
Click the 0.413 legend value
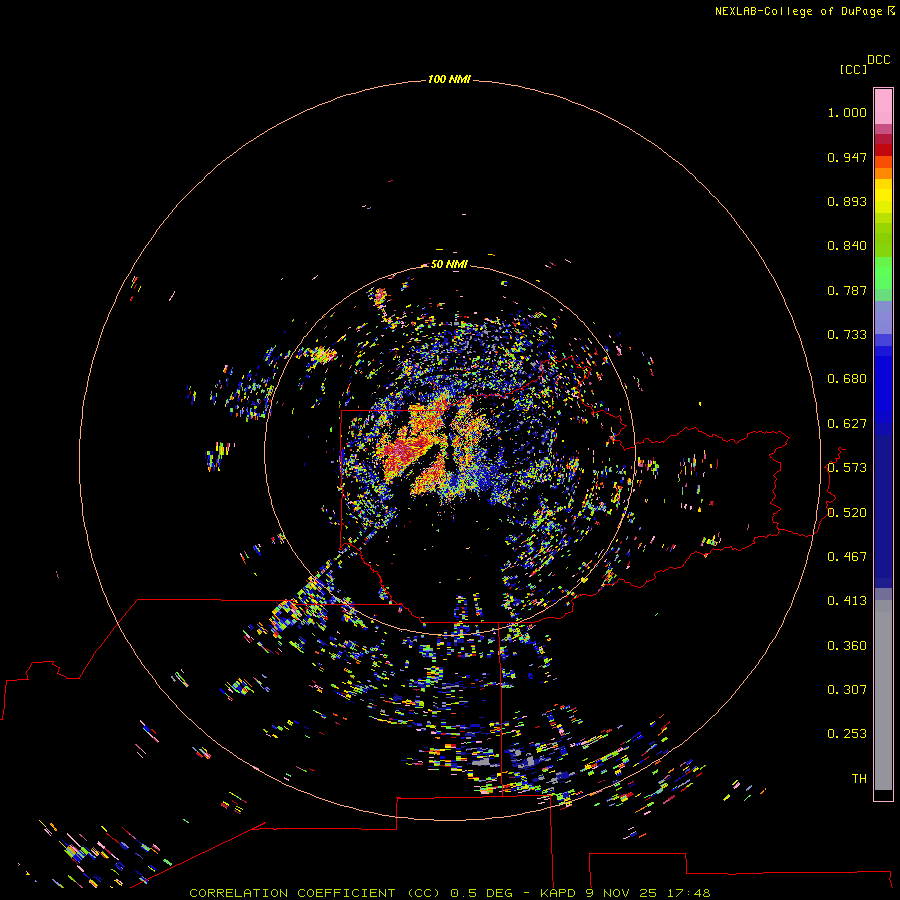pyautogui.click(x=847, y=601)
